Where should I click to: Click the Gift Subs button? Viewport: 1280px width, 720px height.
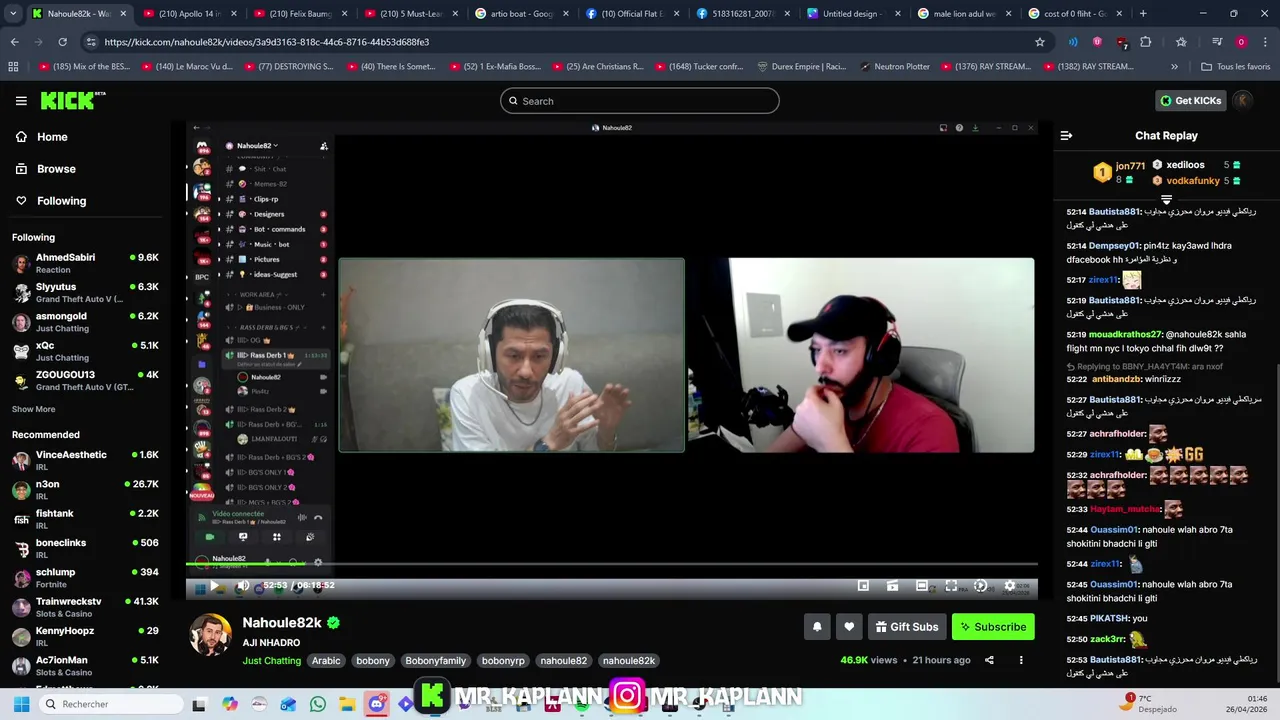coord(907,627)
